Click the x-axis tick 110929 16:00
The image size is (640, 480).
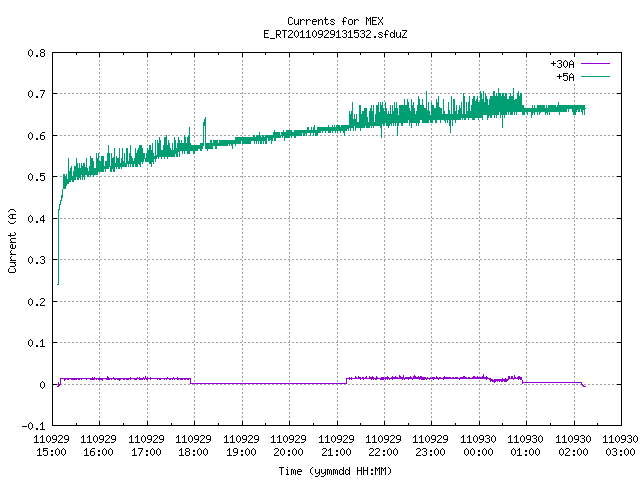(x=98, y=446)
